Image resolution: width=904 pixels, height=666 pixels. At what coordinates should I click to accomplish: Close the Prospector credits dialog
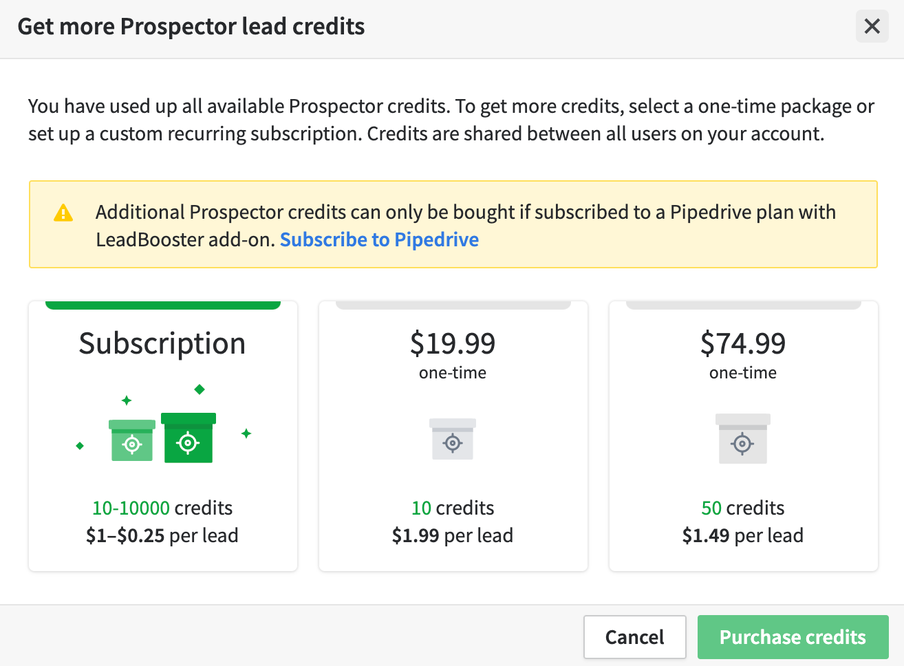(872, 26)
